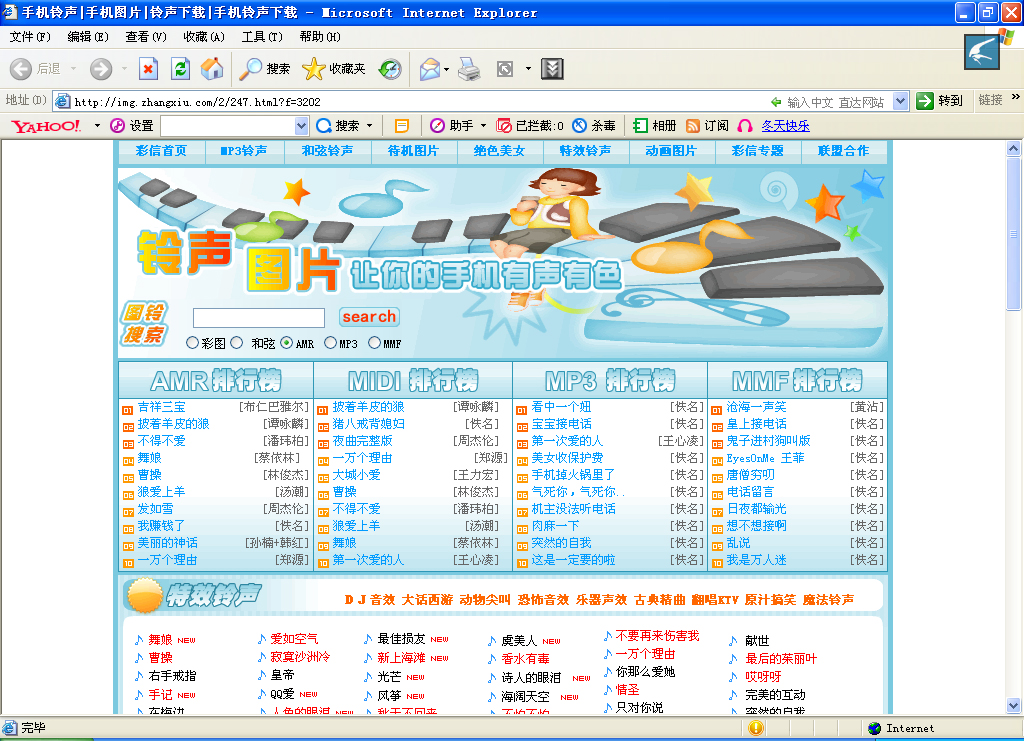1024x741 pixels.
Task: Open the Yahoo search box dropdown
Action: pos(302,126)
